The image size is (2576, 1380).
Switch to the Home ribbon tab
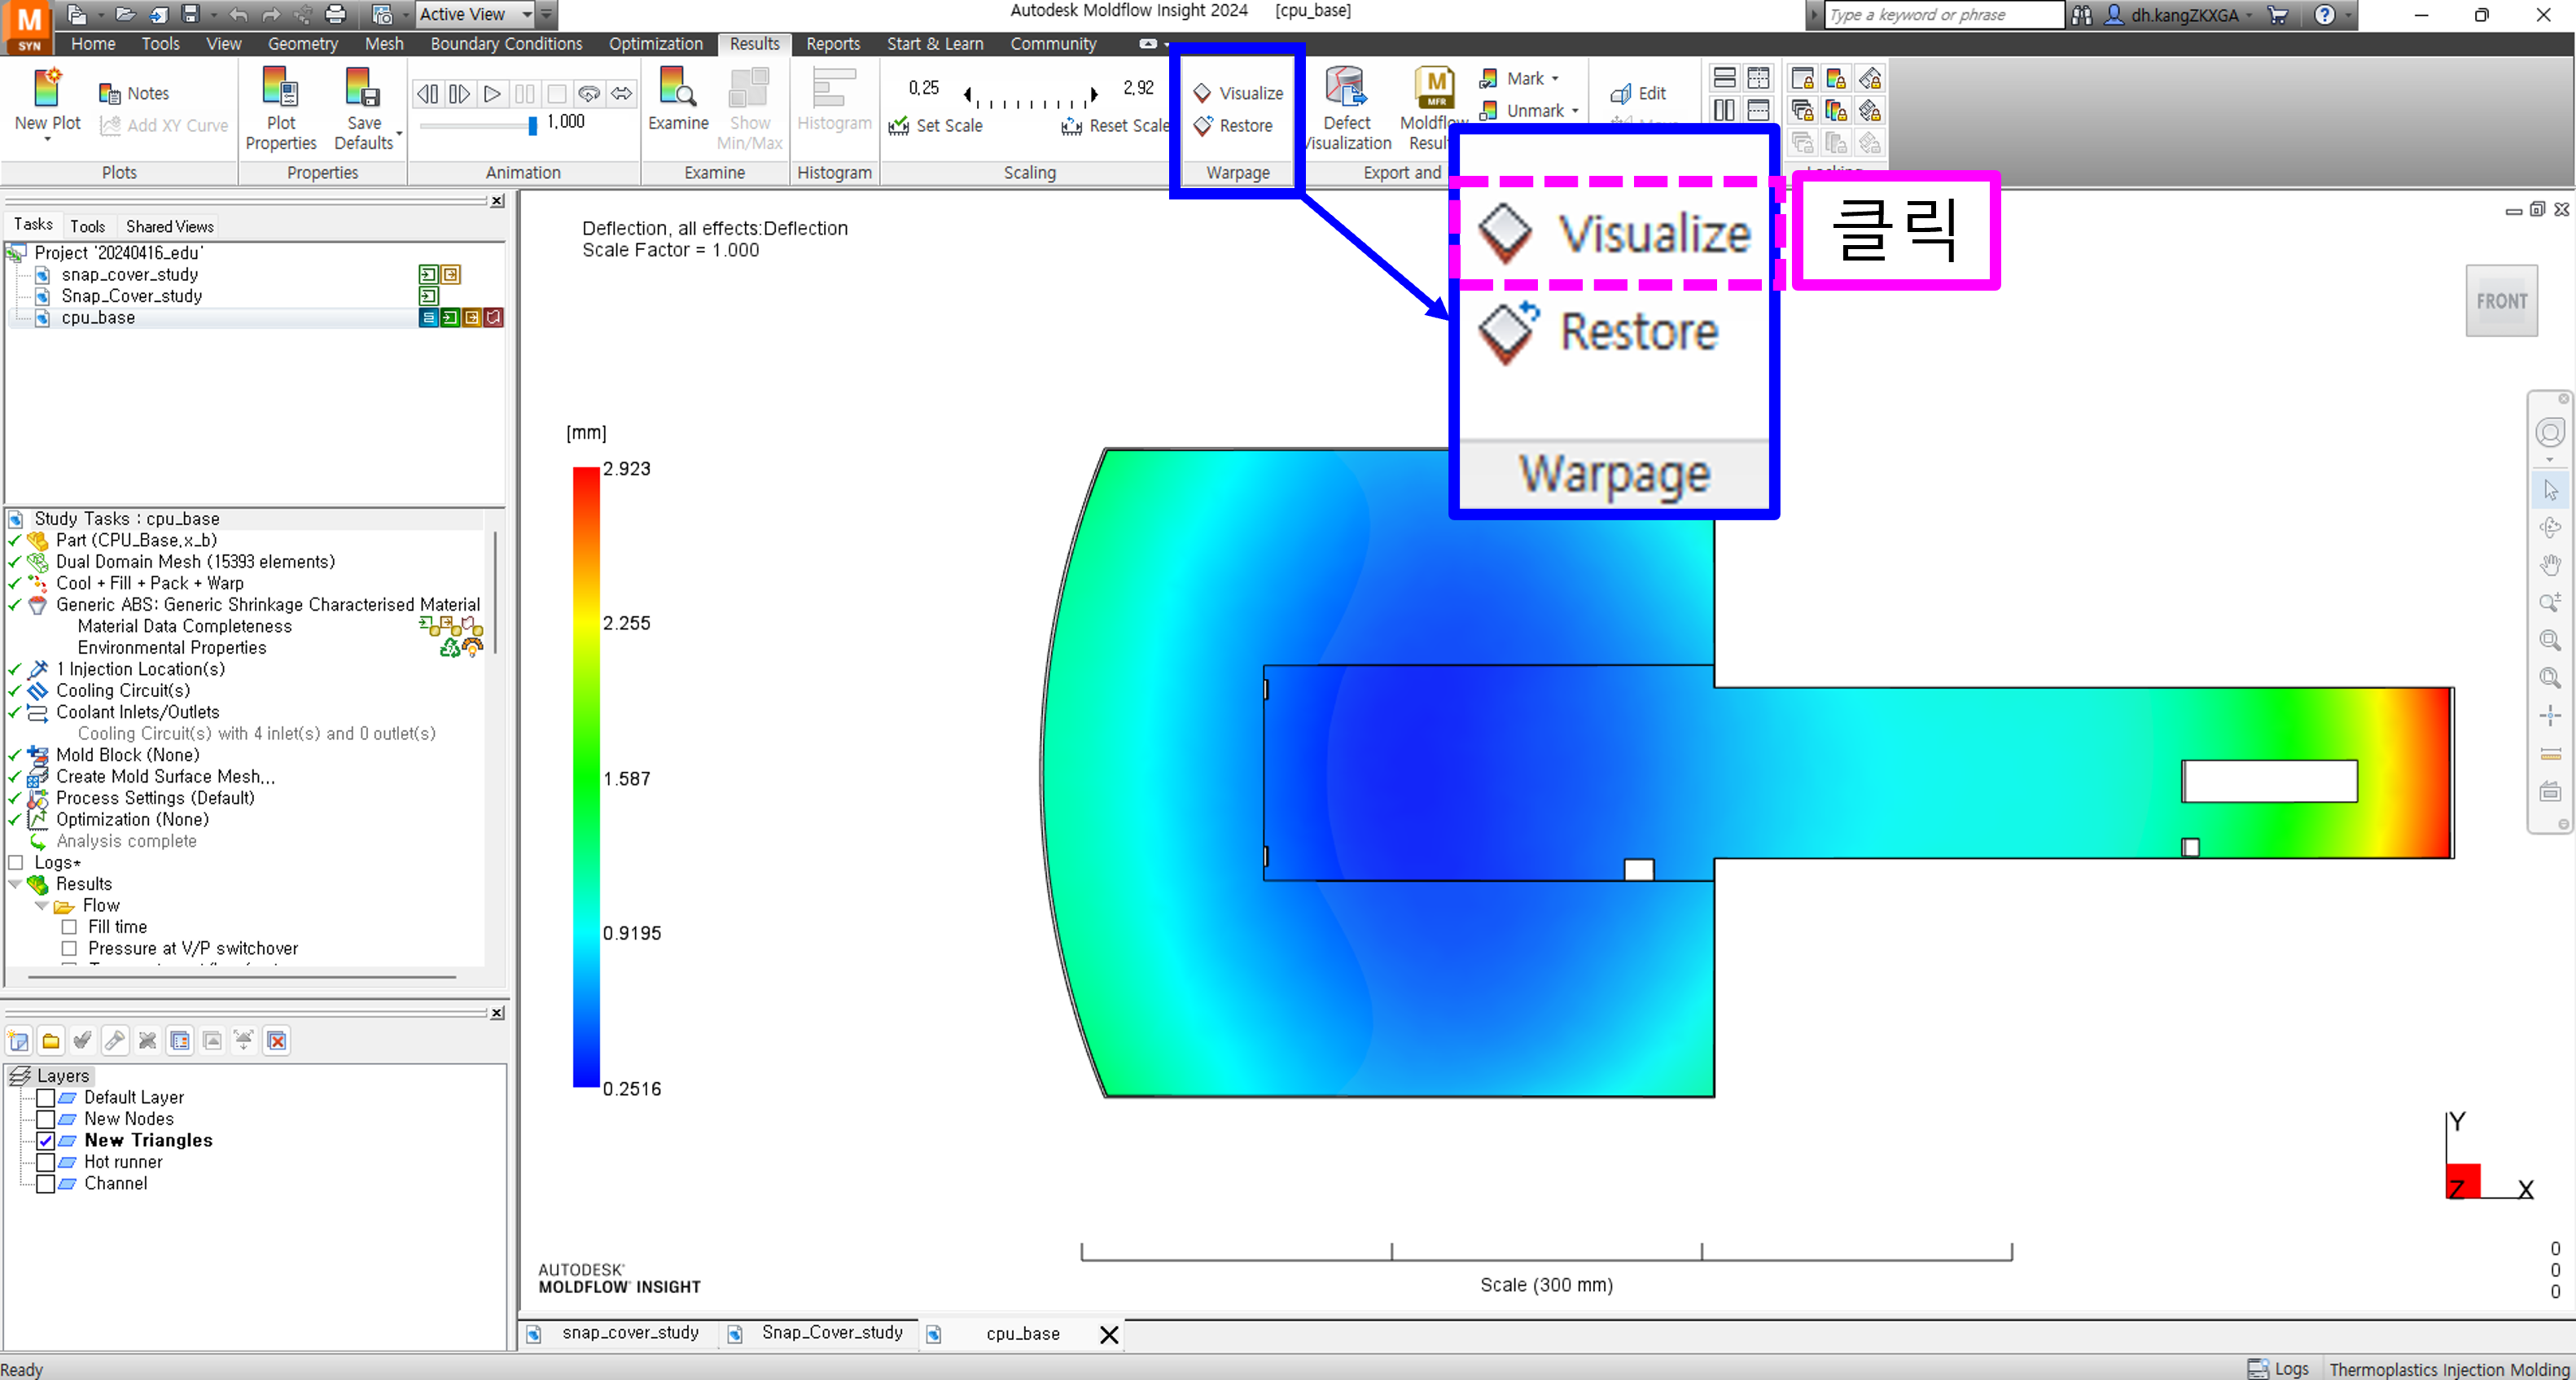(x=93, y=44)
